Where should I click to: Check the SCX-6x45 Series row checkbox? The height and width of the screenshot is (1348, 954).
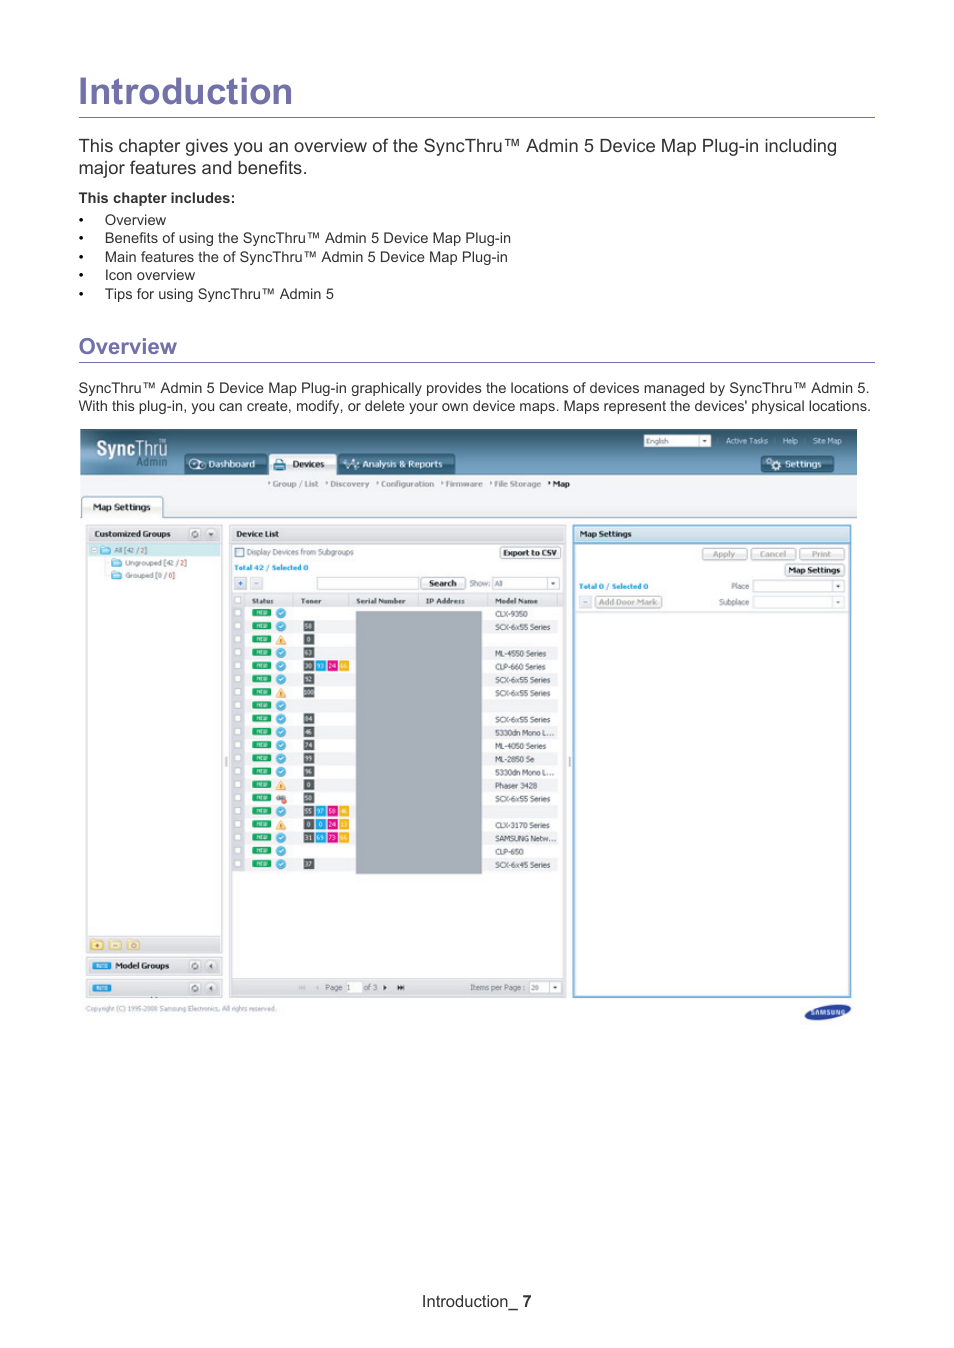(238, 864)
